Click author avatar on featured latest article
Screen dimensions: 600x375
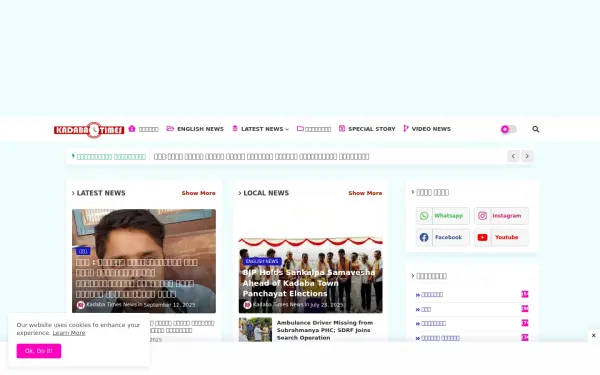pos(80,305)
